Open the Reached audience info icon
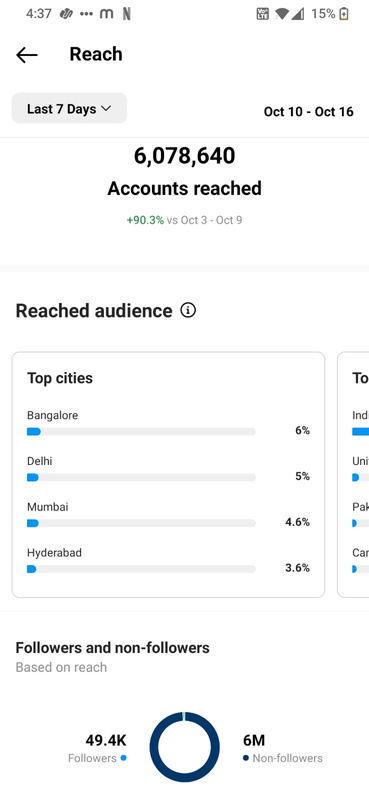This screenshot has height=800, width=369. point(188,310)
